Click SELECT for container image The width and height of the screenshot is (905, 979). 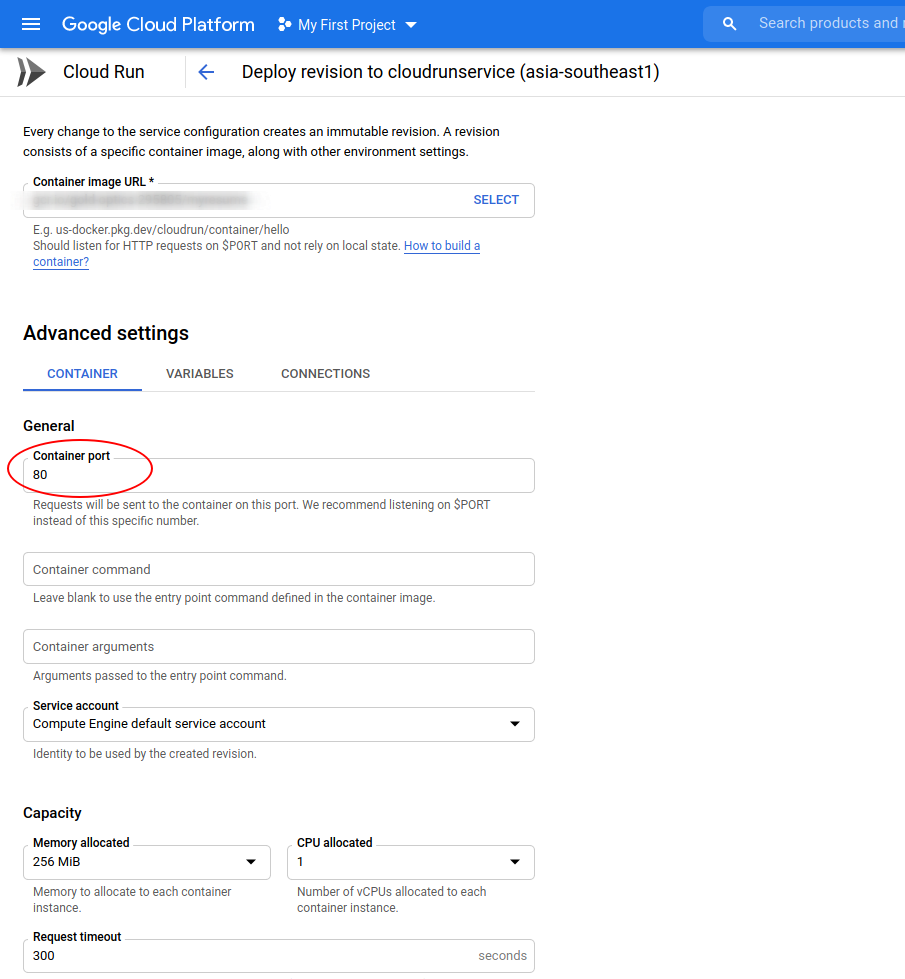point(496,200)
